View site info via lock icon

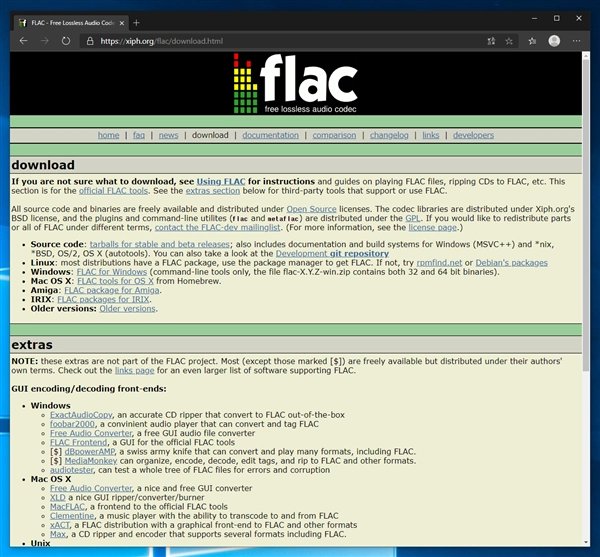point(90,41)
